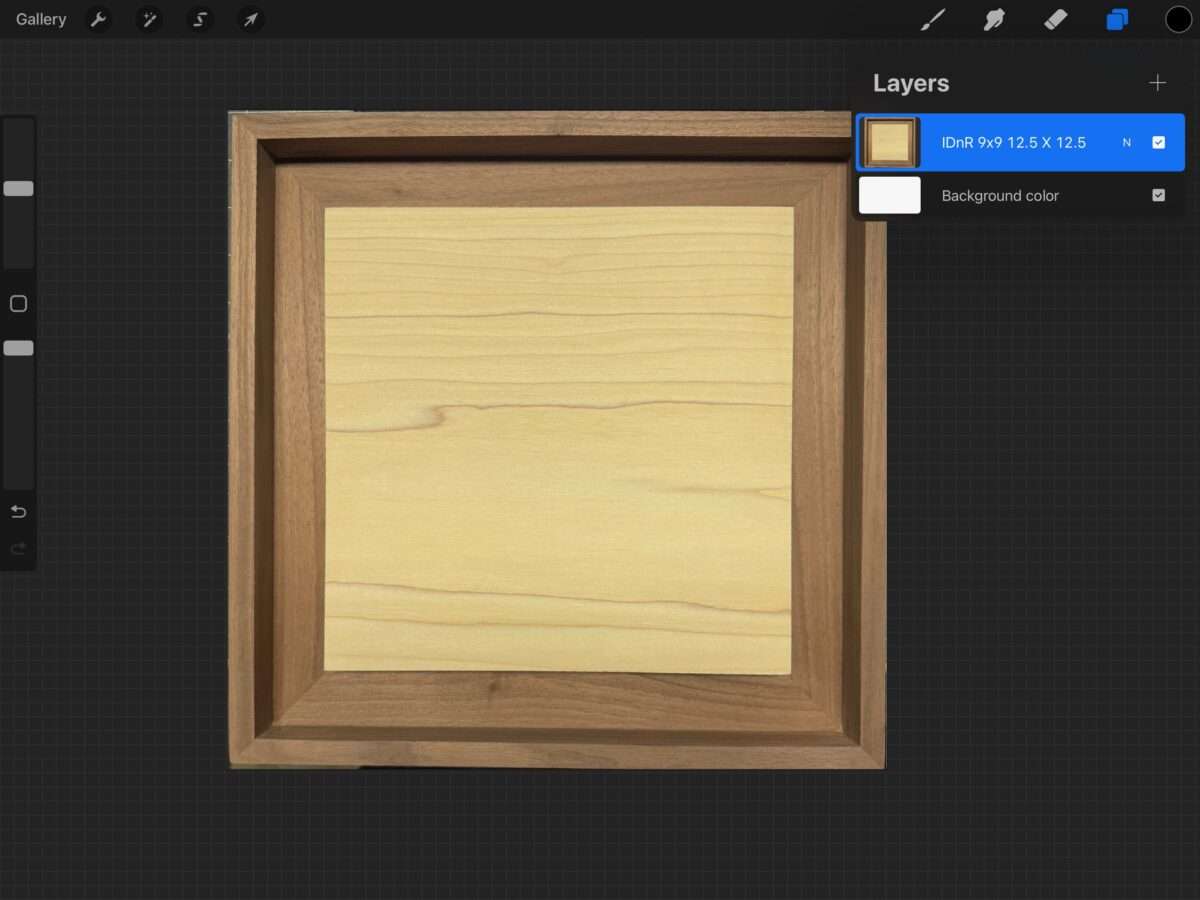The width and height of the screenshot is (1200, 900).
Task: Open the Actions wrench menu
Action: (x=98, y=19)
